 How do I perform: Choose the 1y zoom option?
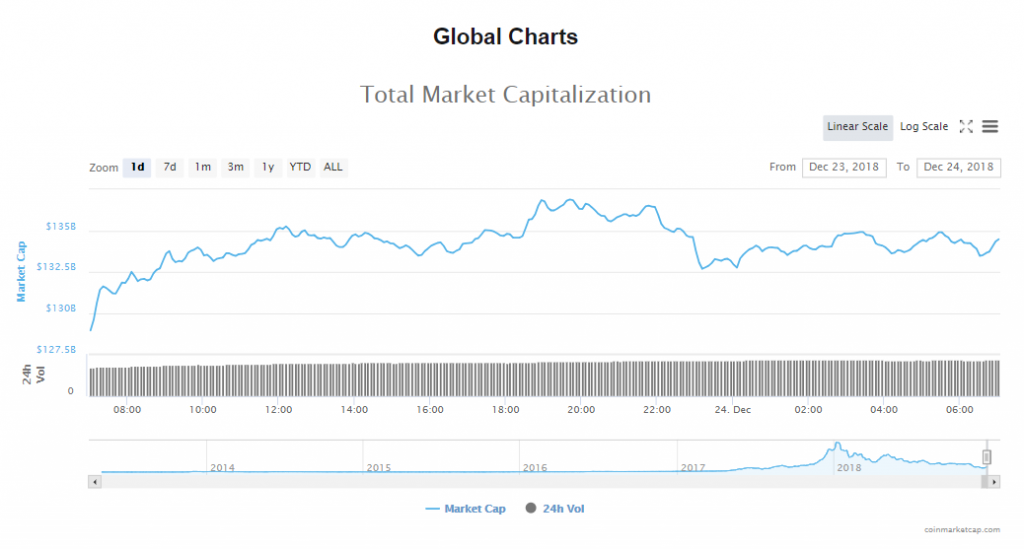(268, 167)
